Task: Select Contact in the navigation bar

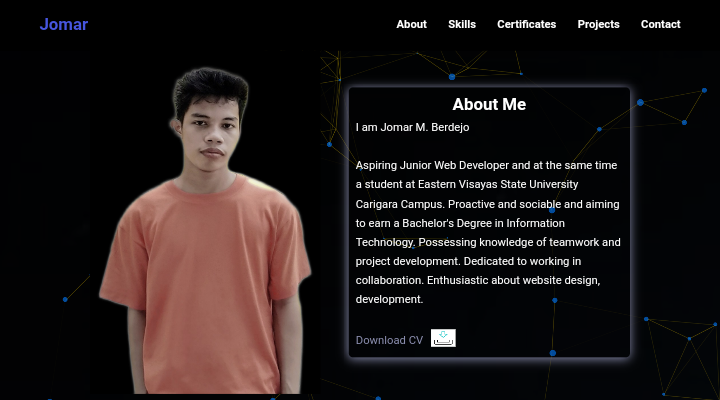Action: (660, 24)
